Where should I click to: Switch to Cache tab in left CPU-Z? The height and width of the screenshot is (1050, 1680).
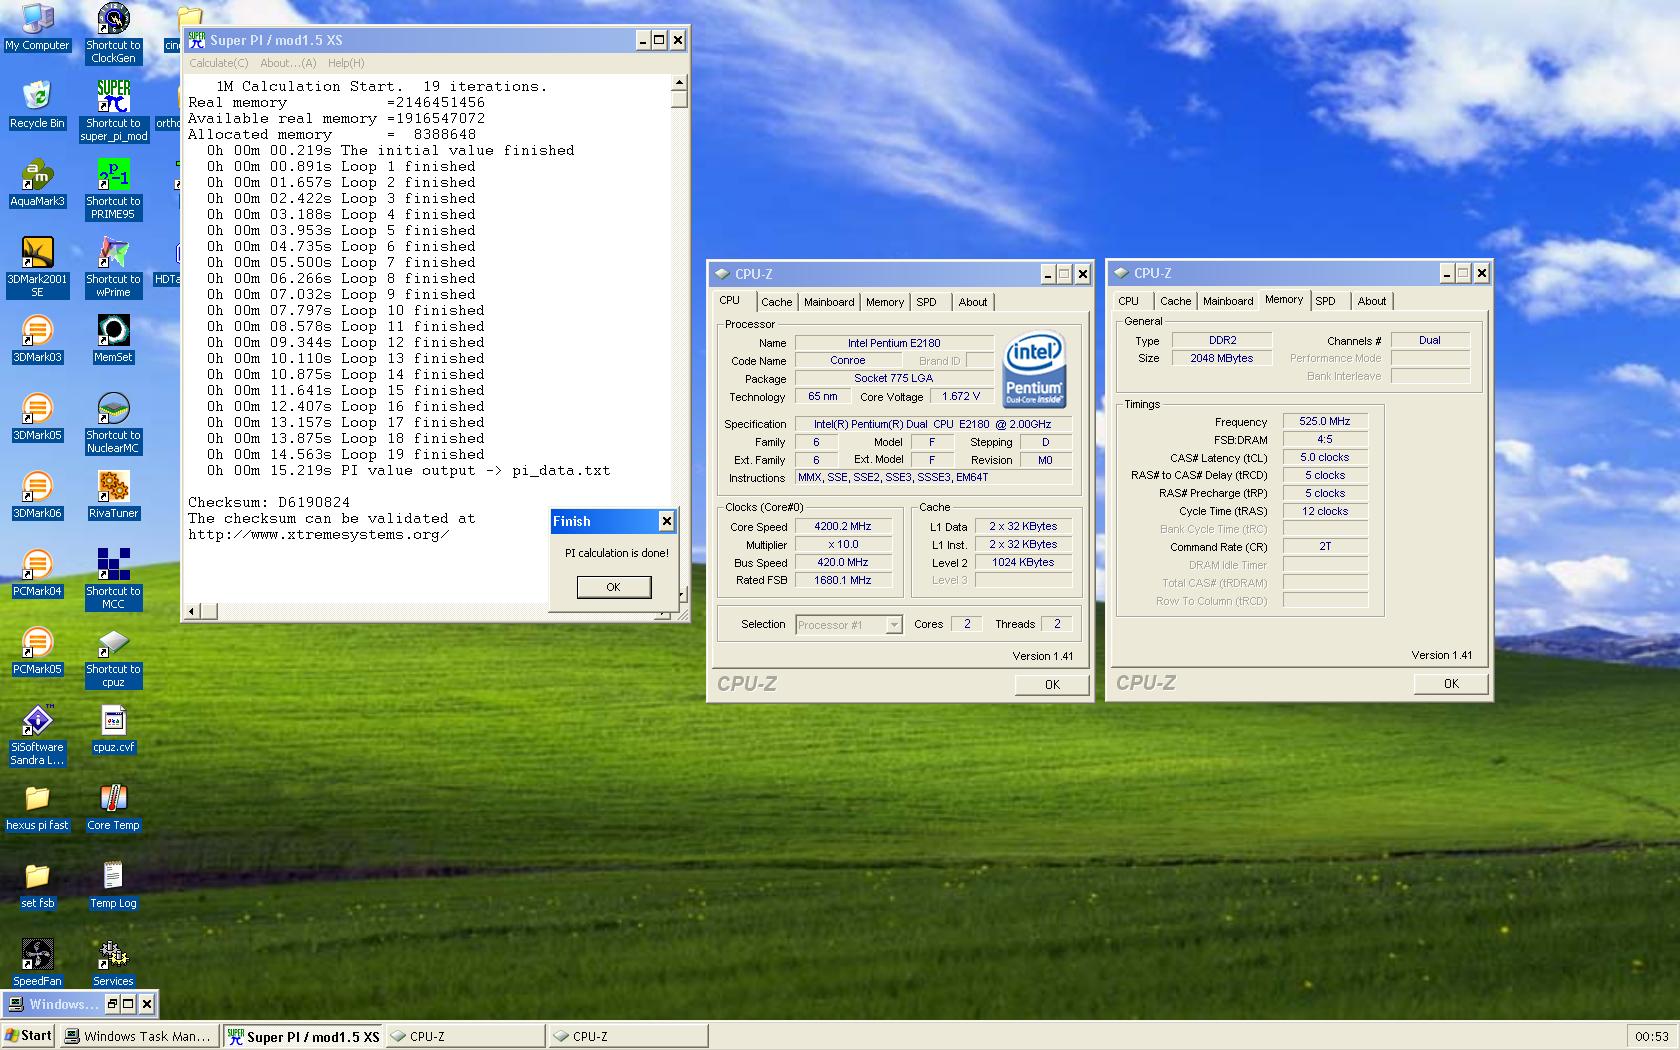(776, 302)
